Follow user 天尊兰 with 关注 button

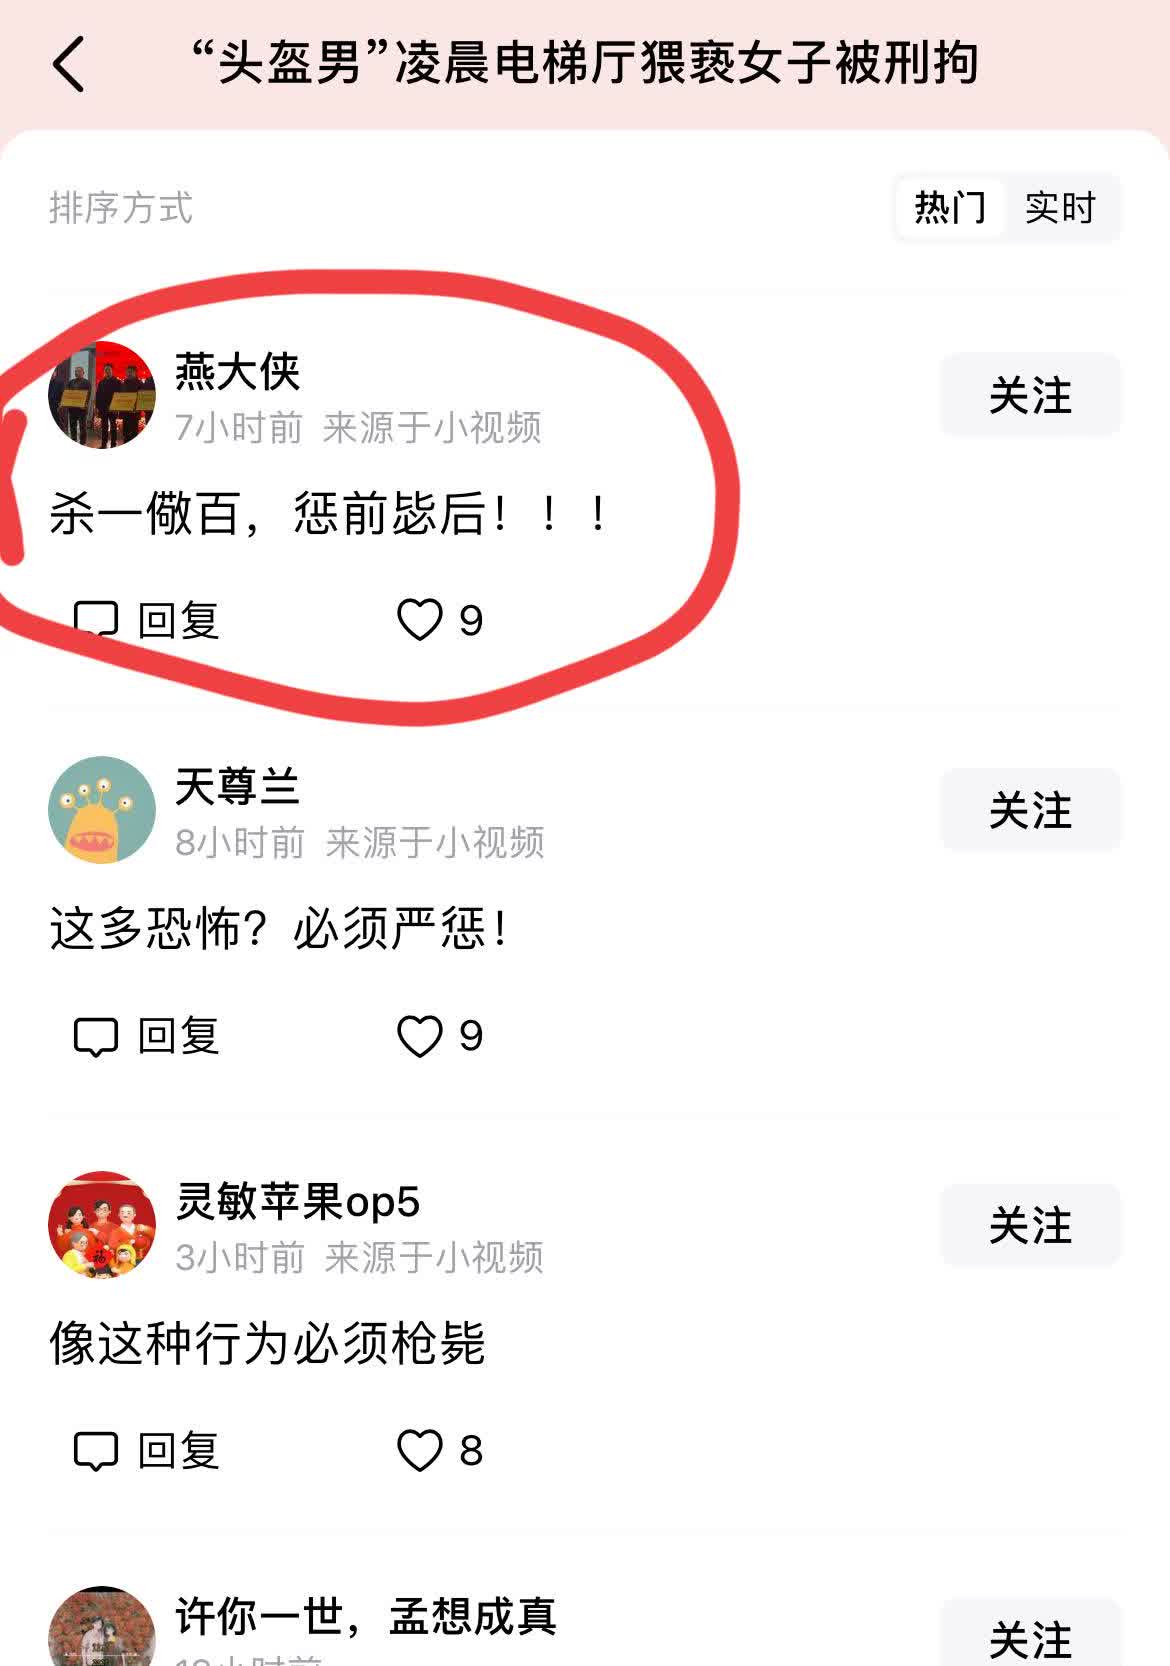1030,810
